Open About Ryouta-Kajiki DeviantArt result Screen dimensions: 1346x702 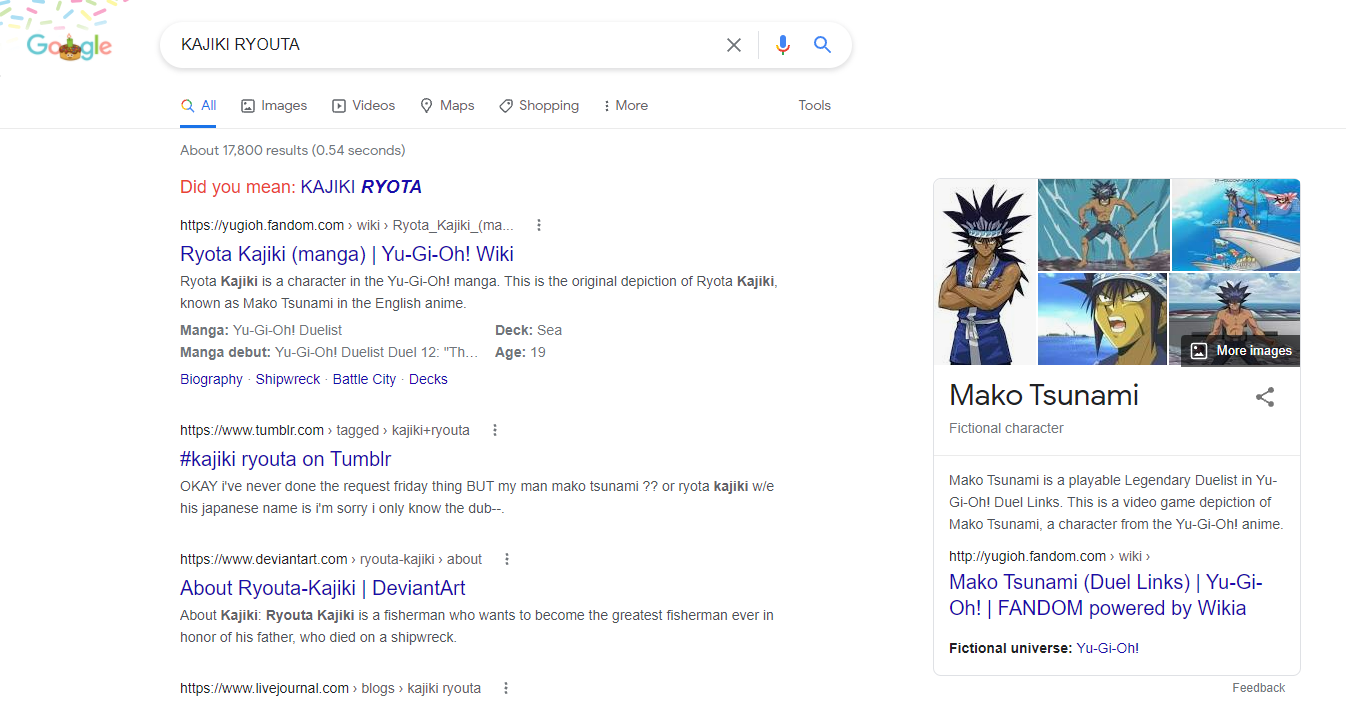(323, 588)
